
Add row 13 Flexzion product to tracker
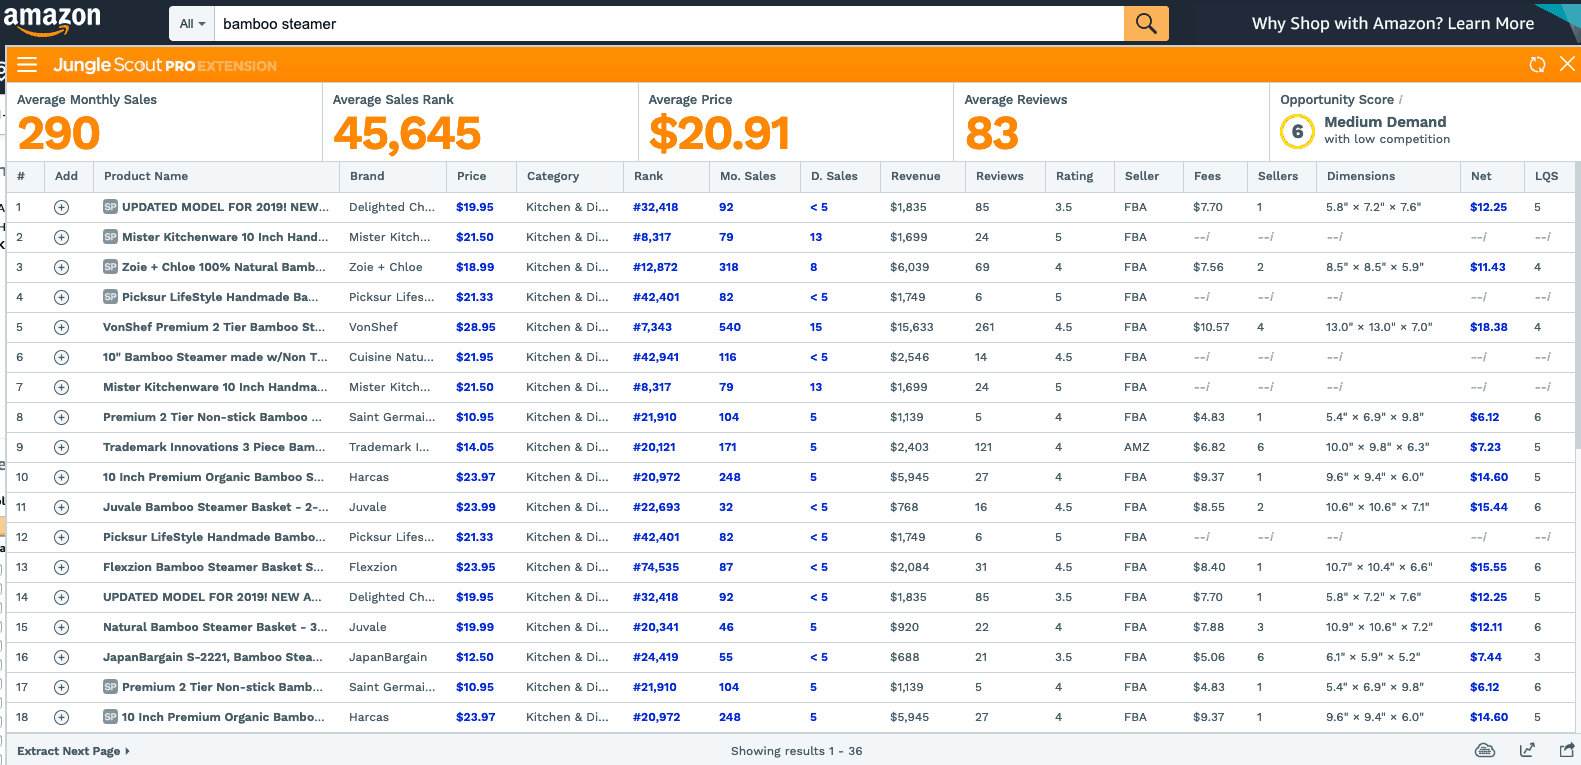(x=61, y=567)
